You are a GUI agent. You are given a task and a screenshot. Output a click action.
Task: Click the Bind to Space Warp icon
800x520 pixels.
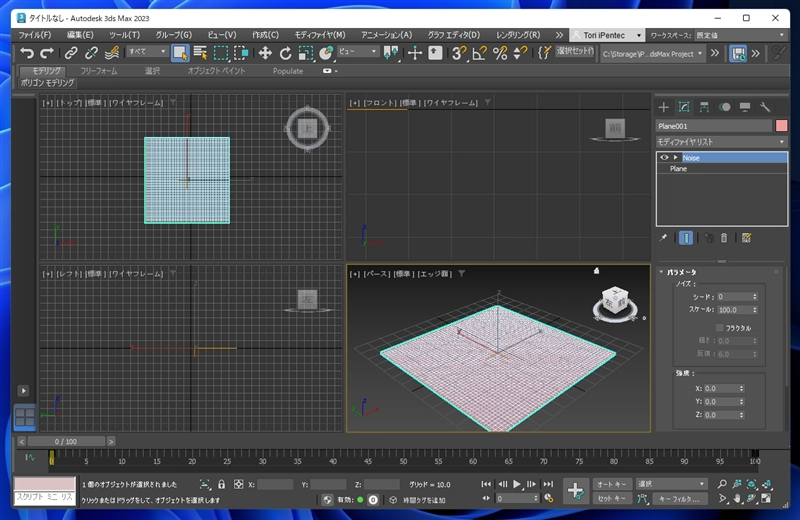(112, 53)
